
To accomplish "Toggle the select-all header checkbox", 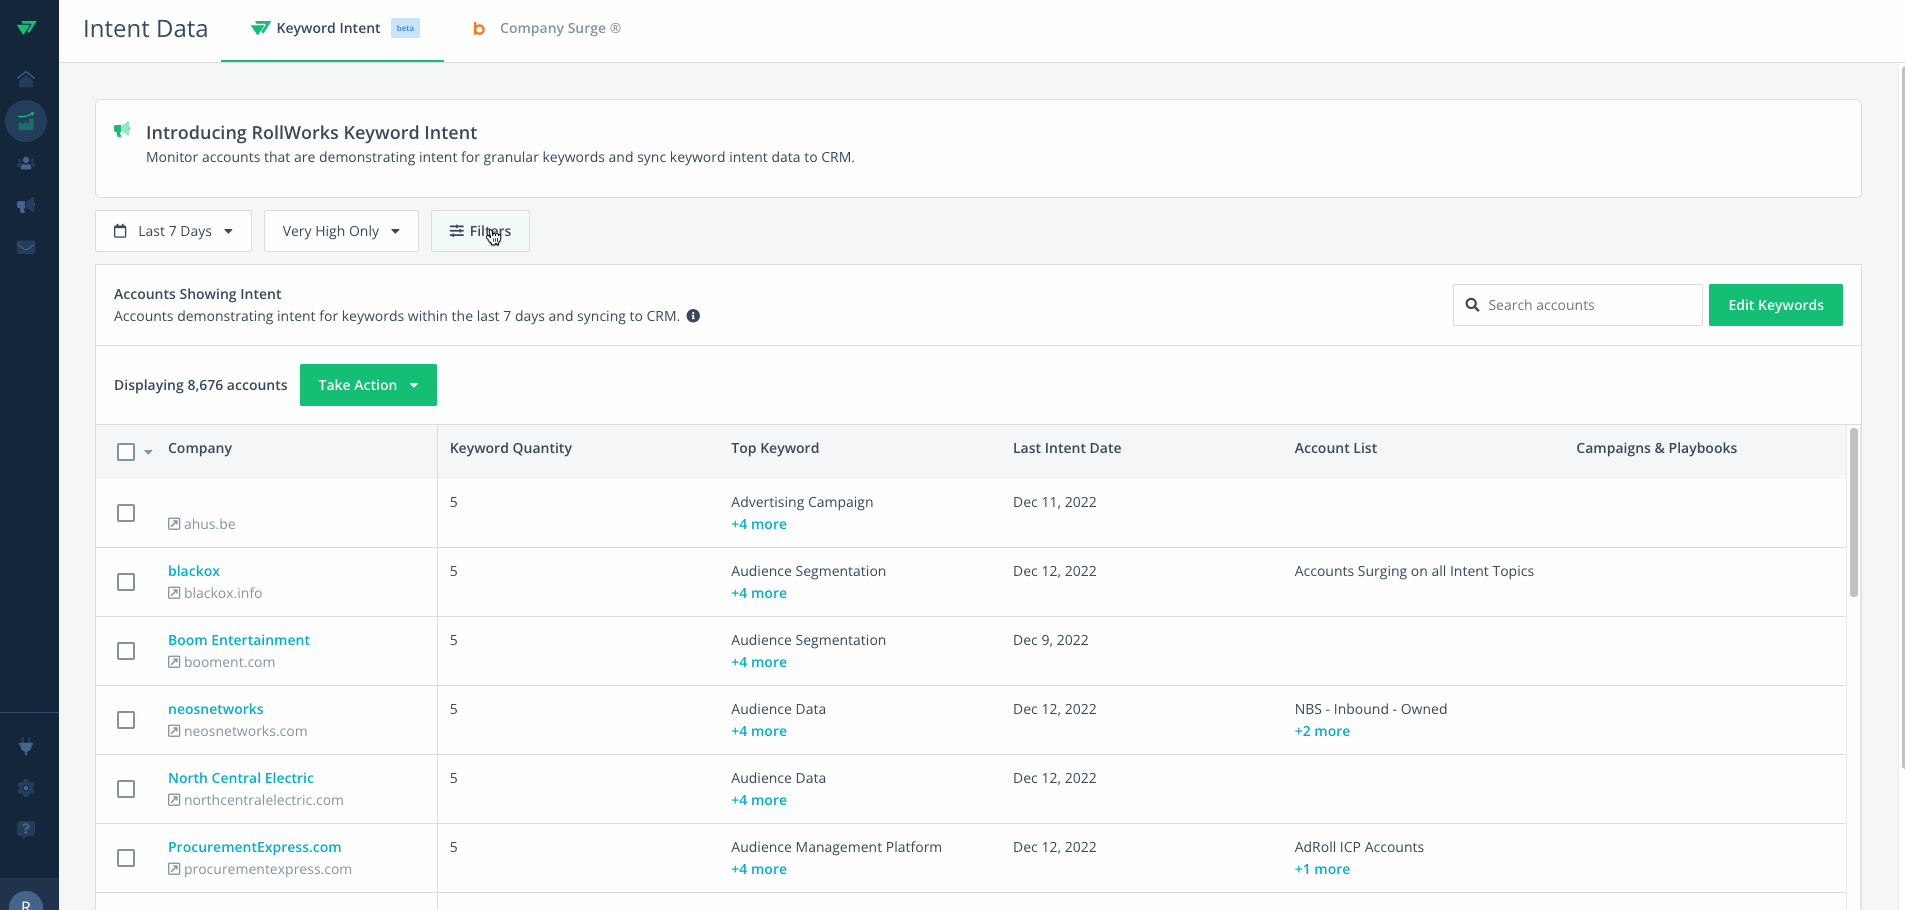I will point(126,452).
